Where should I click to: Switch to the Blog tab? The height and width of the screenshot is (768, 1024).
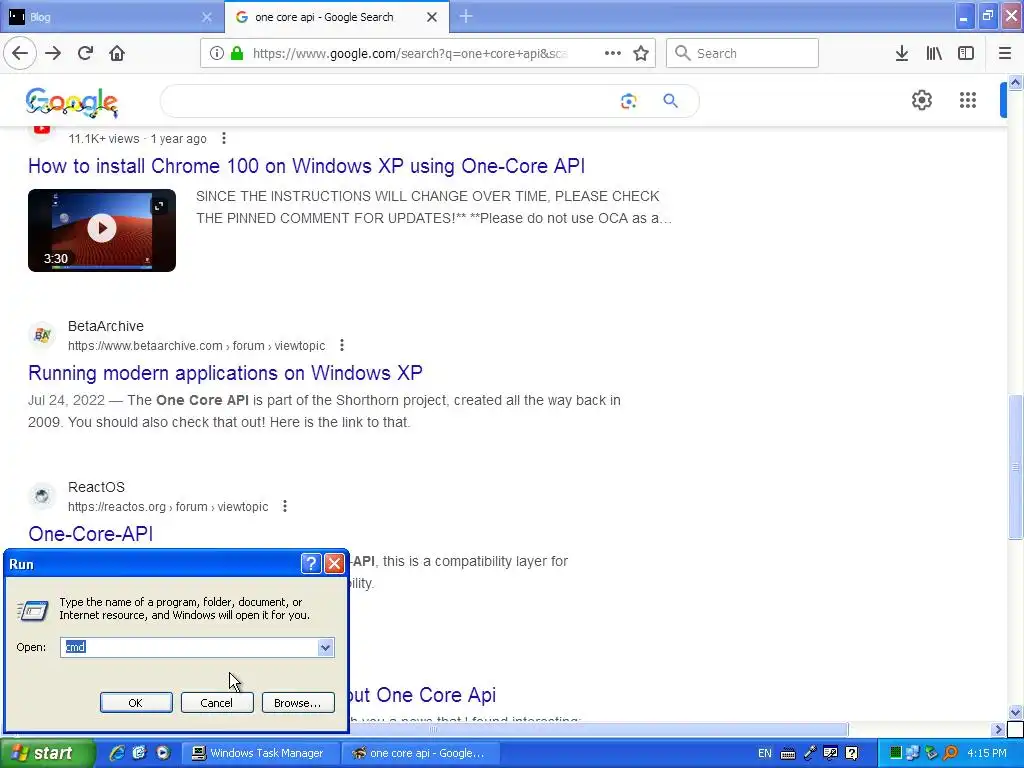coord(112,17)
